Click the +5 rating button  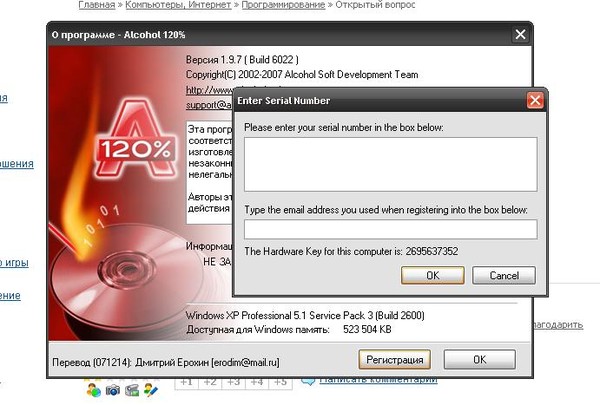click(x=280, y=382)
